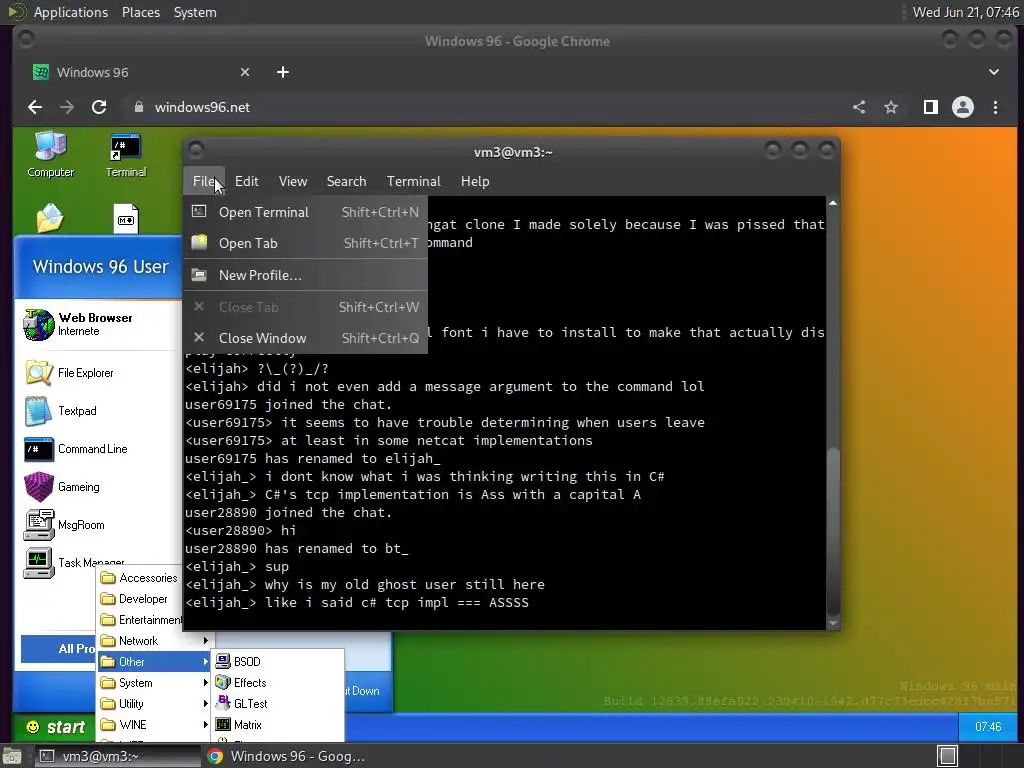Click the show desktop panel icon
Viewport: 1024px width, 768px height.
11,757
